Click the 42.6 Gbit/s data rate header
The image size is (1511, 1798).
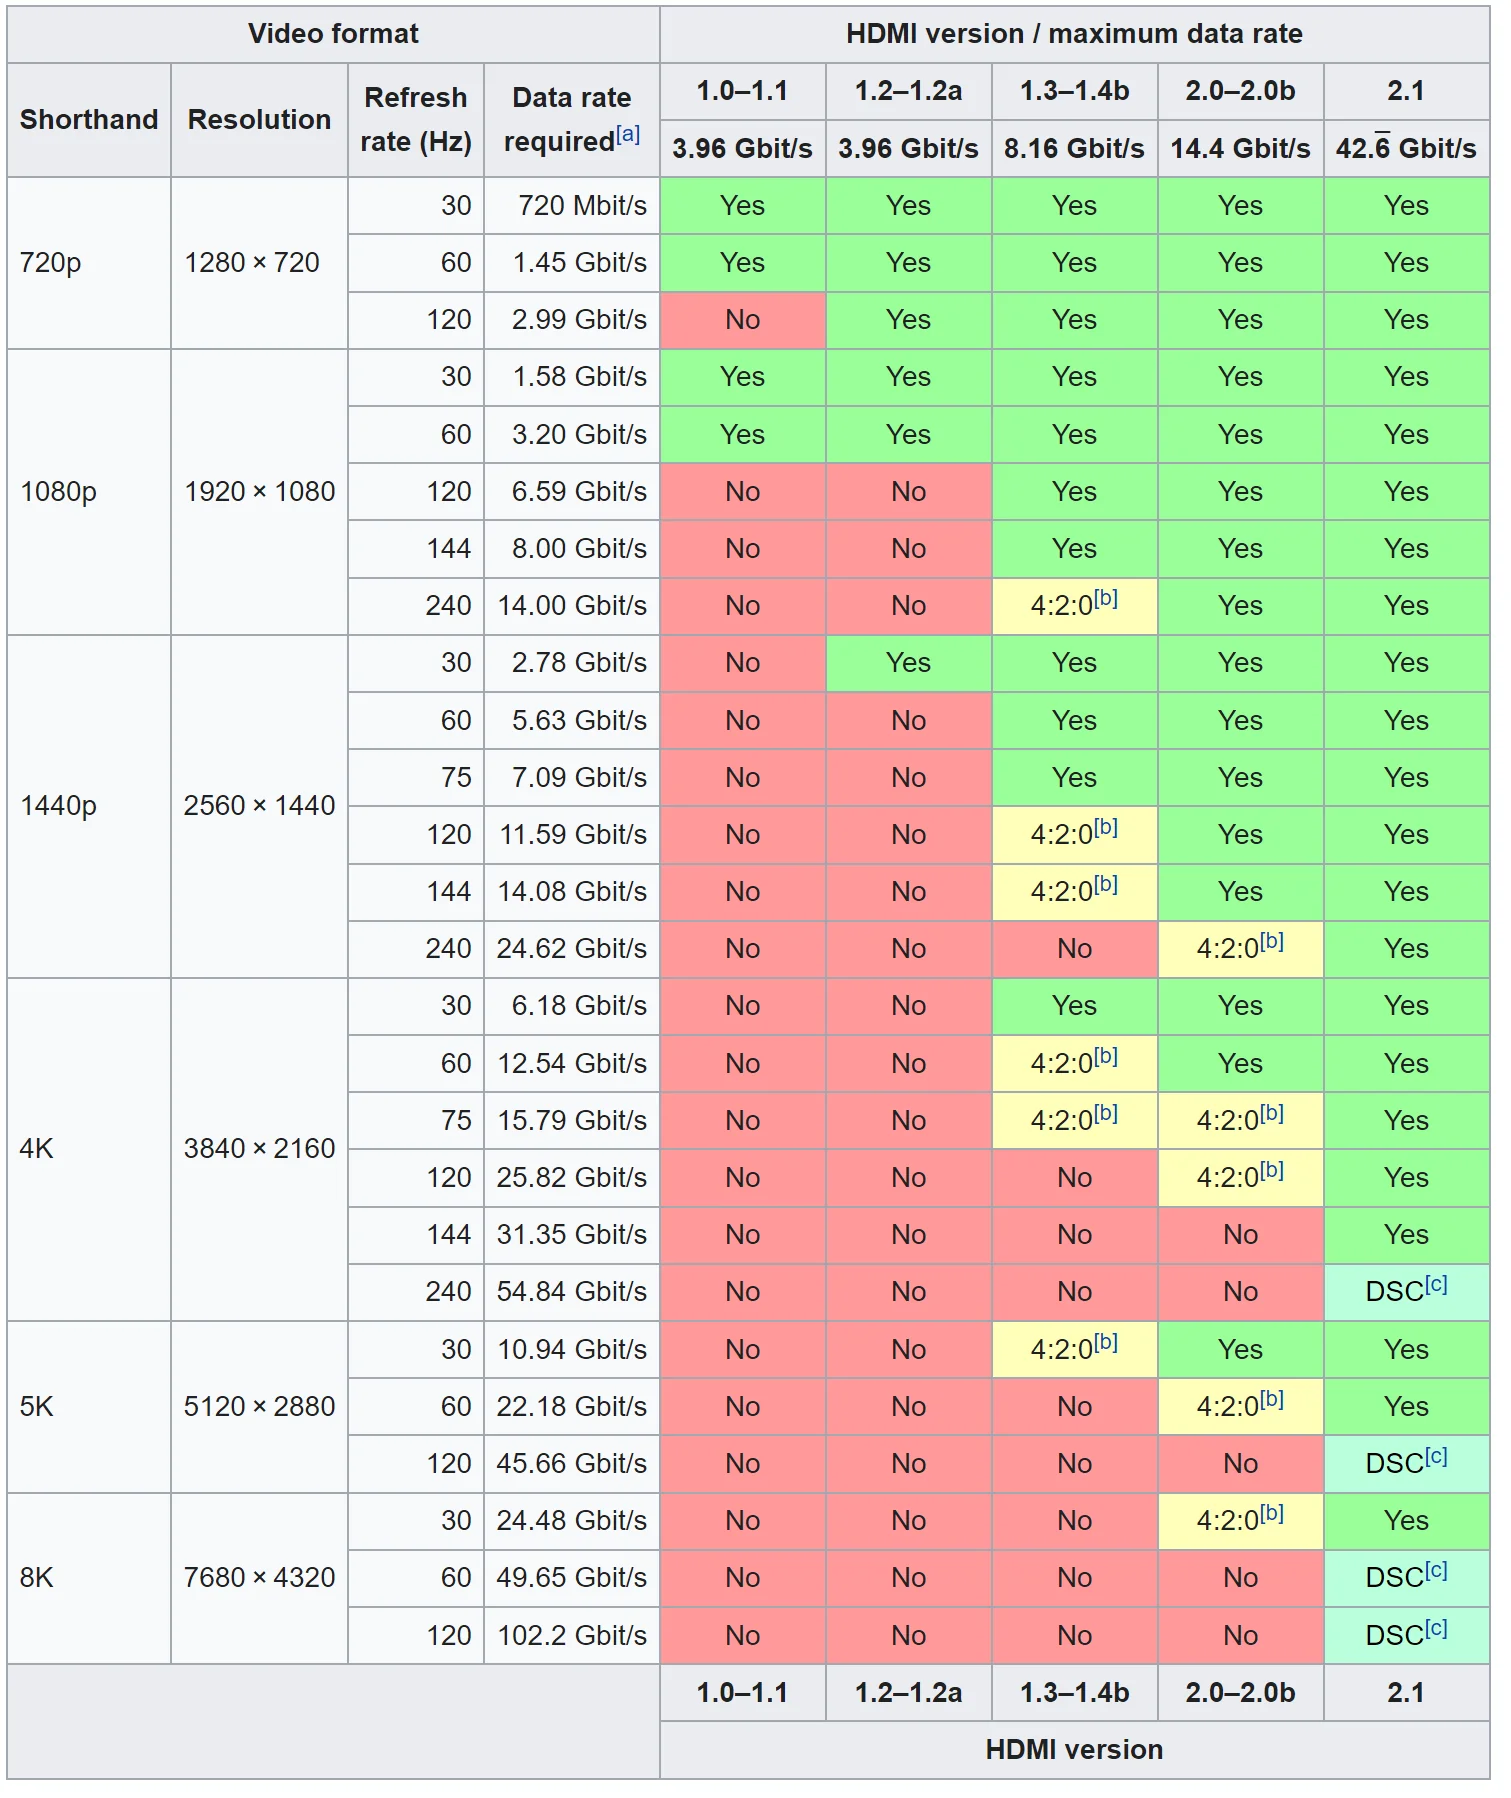point(1406,148)
